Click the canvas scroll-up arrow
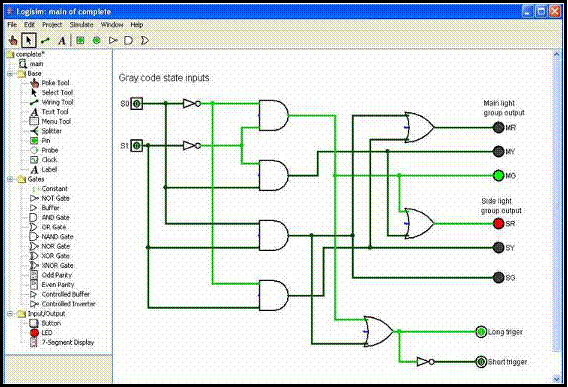Viewport: 568px width, 387px height. [556, 55]
